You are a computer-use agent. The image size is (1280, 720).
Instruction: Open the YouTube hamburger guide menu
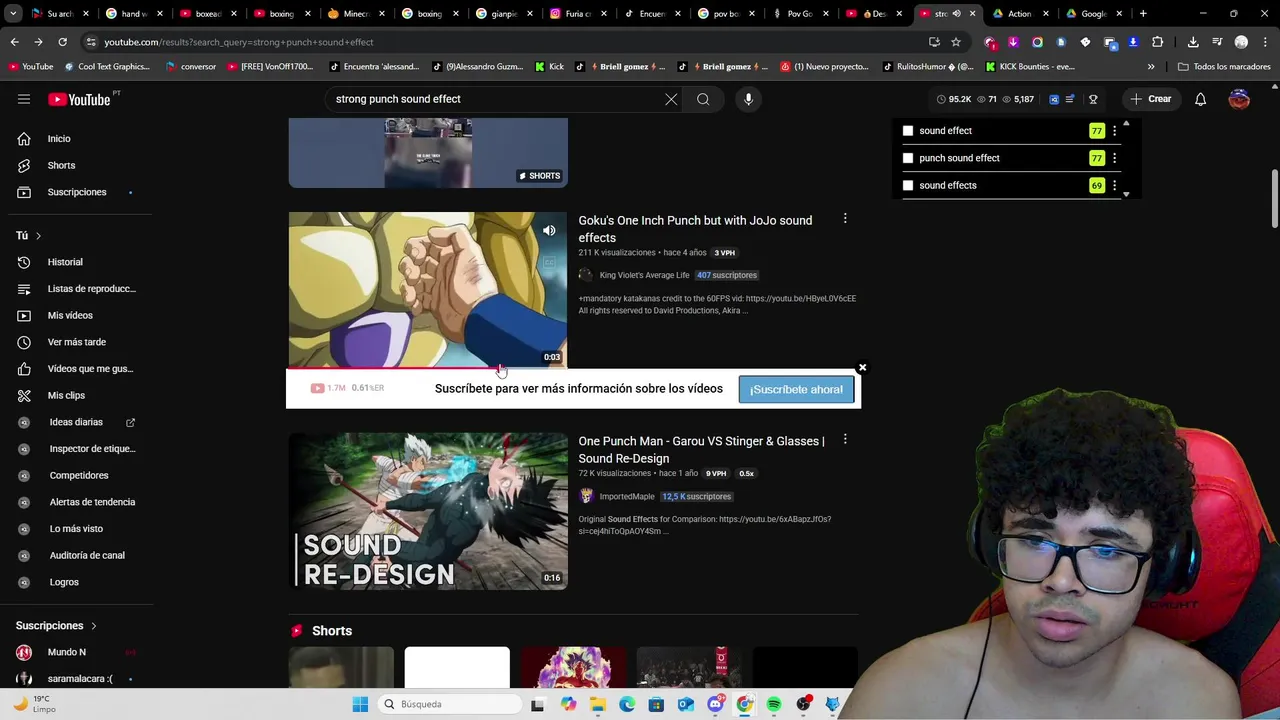coord(24,99)
